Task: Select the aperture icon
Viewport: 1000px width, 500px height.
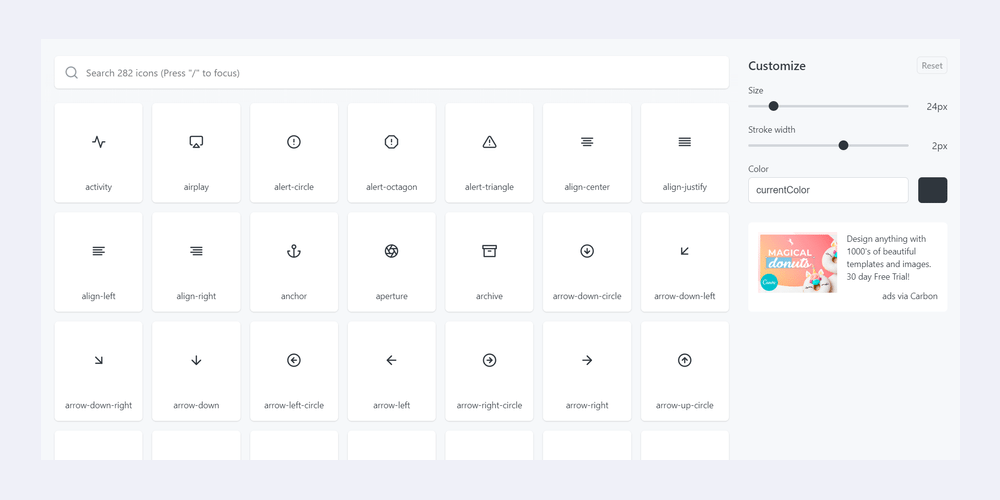Action: click(391, 261)
